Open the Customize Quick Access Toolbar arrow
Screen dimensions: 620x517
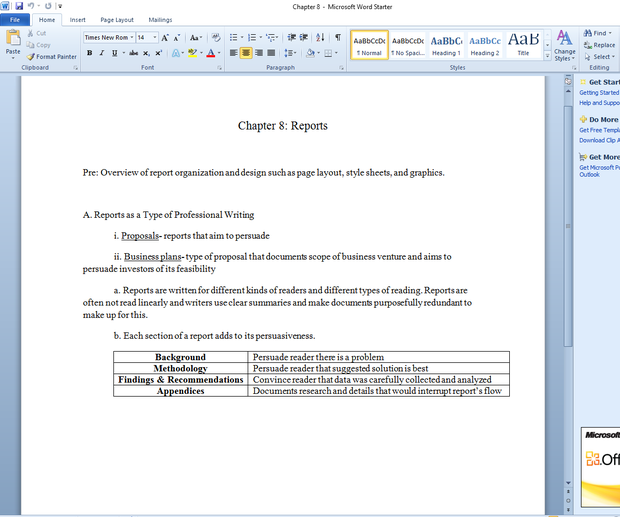pyautogui.click(x=60, y=6)
